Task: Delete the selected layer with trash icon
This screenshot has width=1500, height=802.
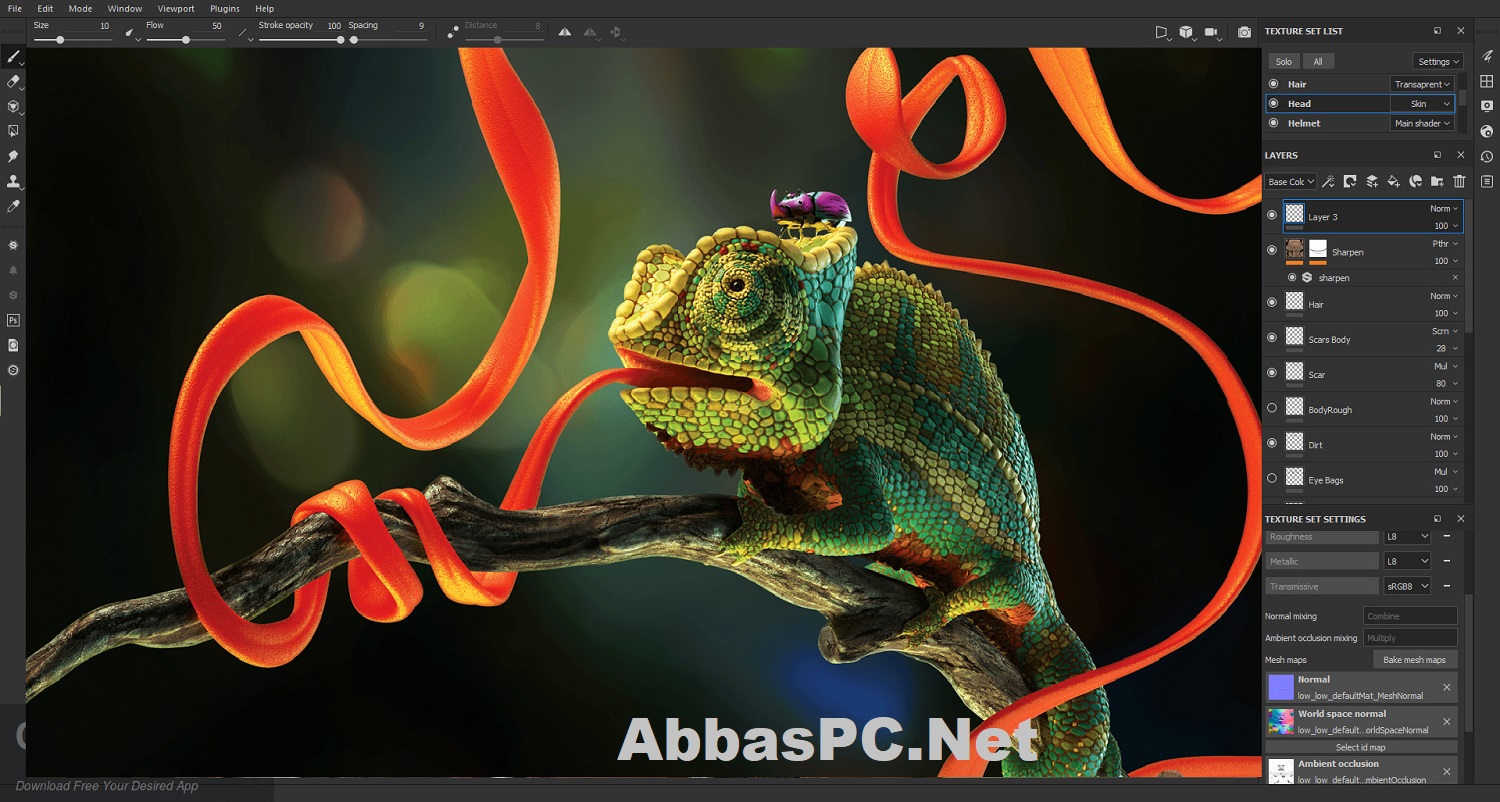Action: 1459,181
